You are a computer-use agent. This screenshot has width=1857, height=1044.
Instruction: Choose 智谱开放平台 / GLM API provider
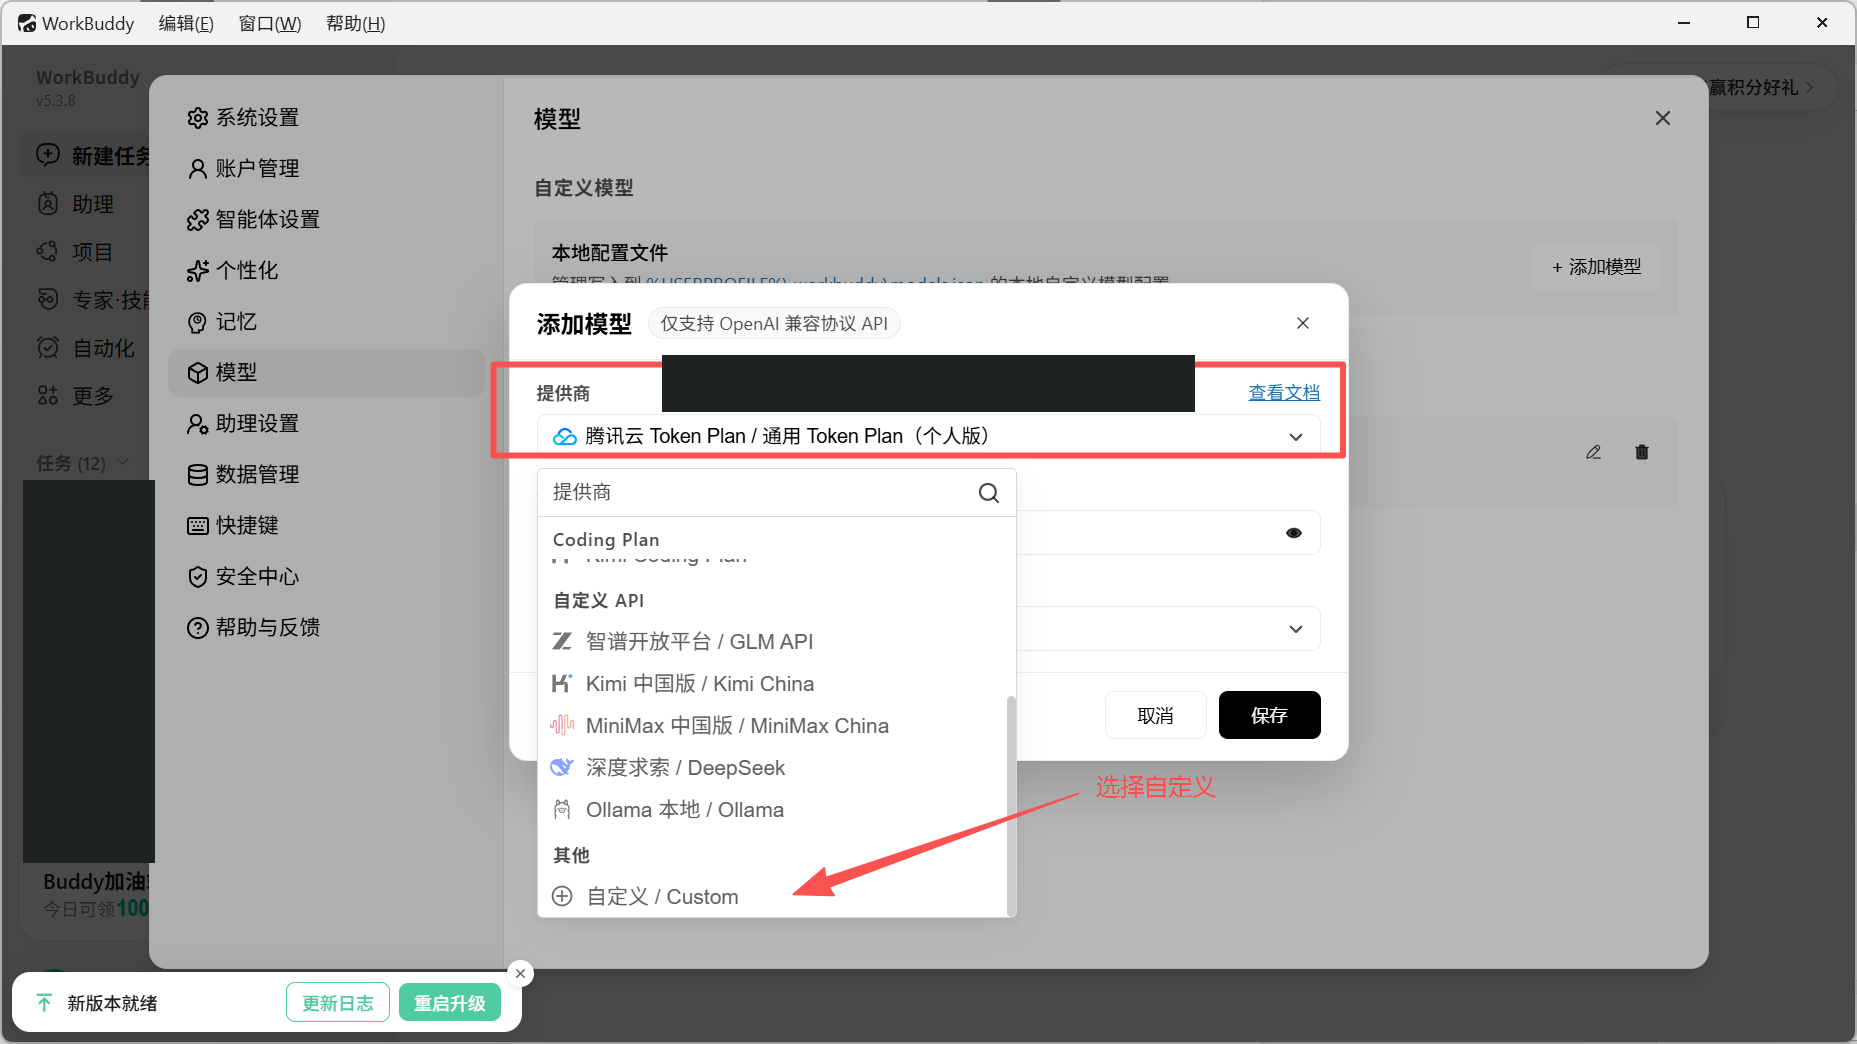click(x=771, y=642)
